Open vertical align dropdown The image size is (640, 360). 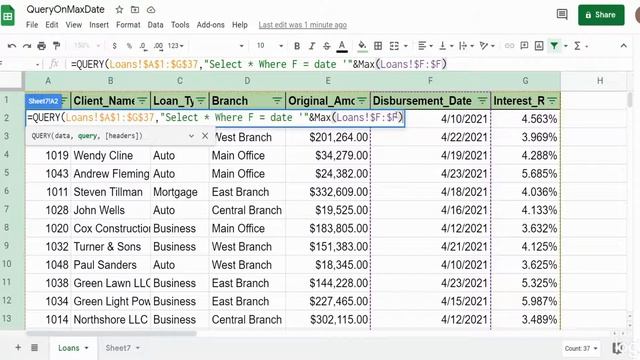(x=446, y=46)
